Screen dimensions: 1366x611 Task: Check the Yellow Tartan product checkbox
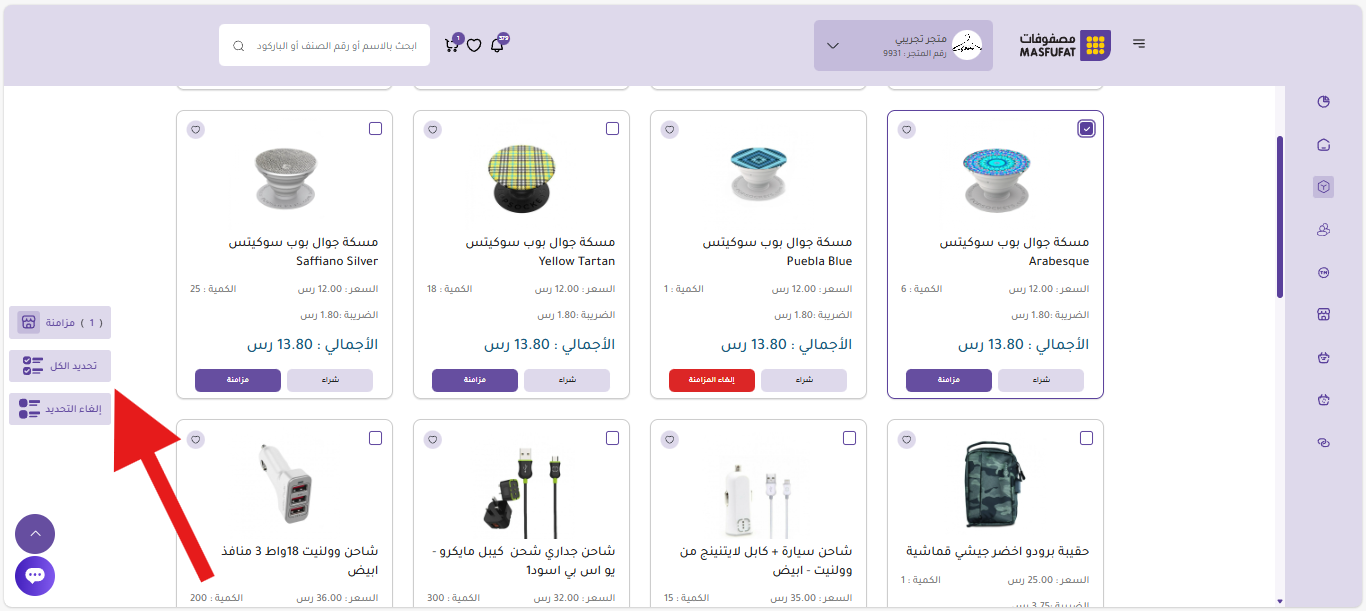point(613,129)
